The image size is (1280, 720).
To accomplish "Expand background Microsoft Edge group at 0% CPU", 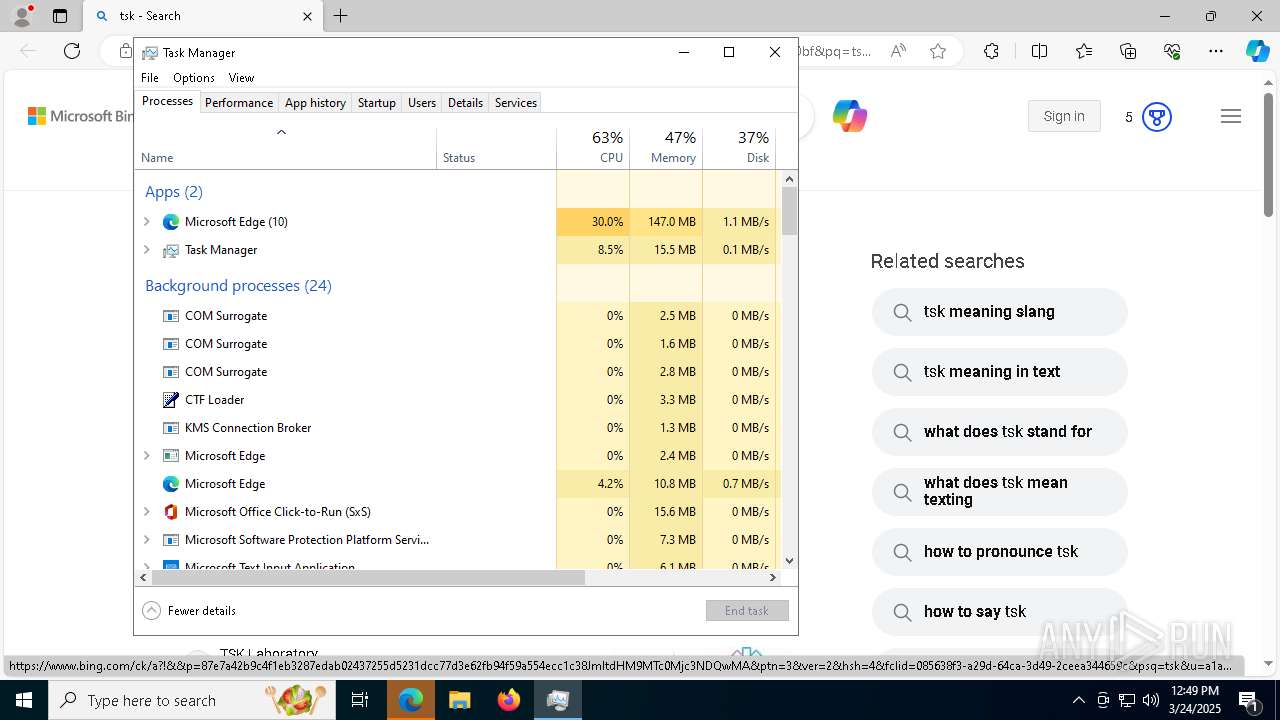I will point(147,456).
